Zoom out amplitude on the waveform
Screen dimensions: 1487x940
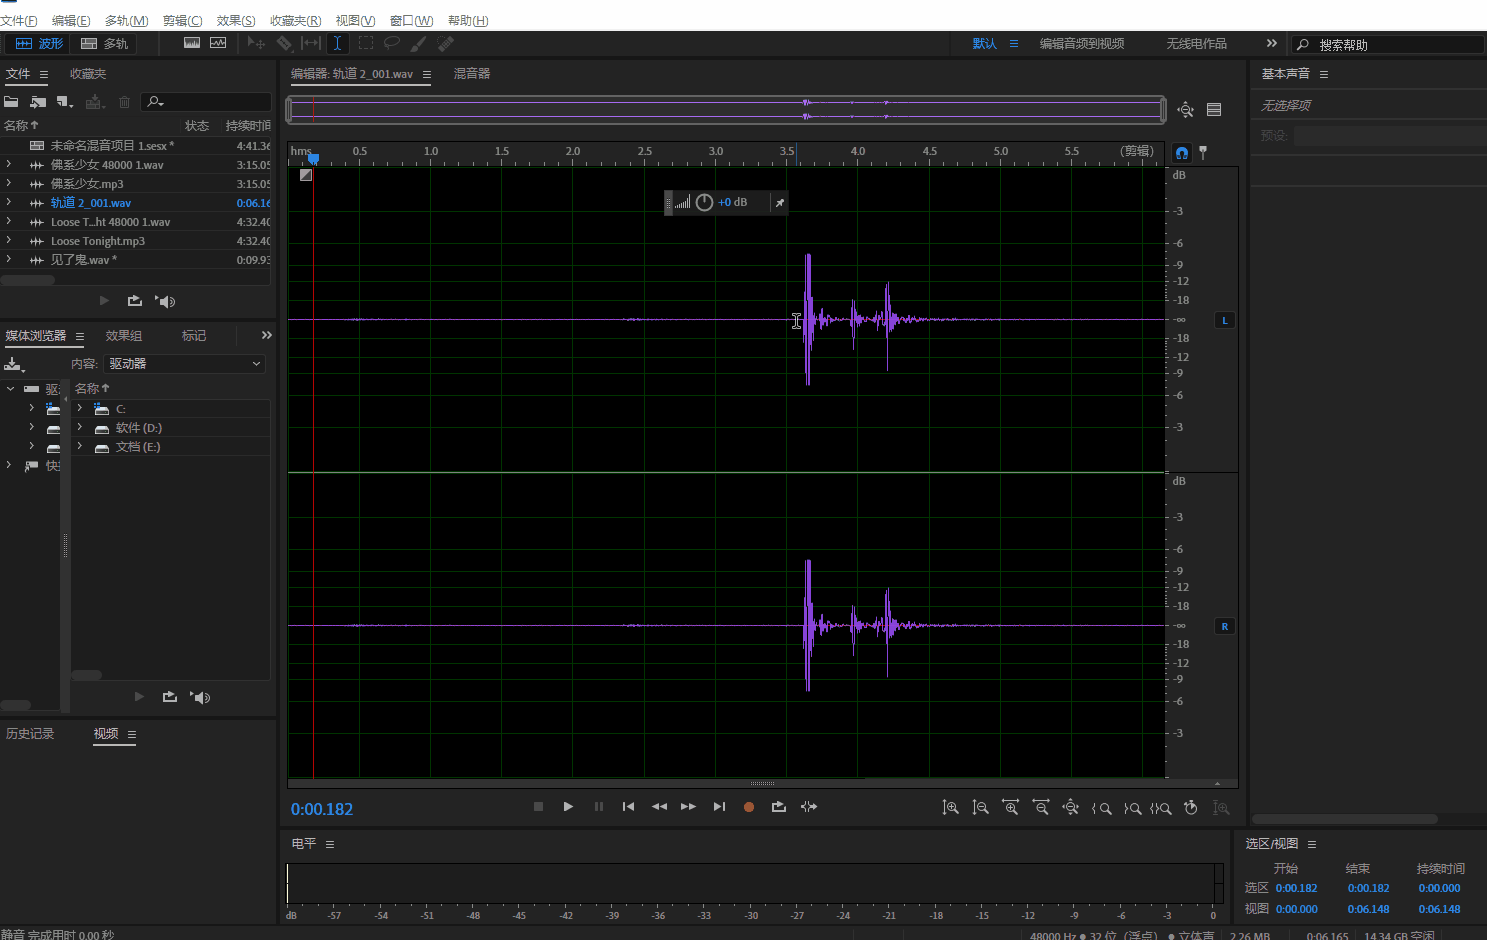[x=980, y=807]
